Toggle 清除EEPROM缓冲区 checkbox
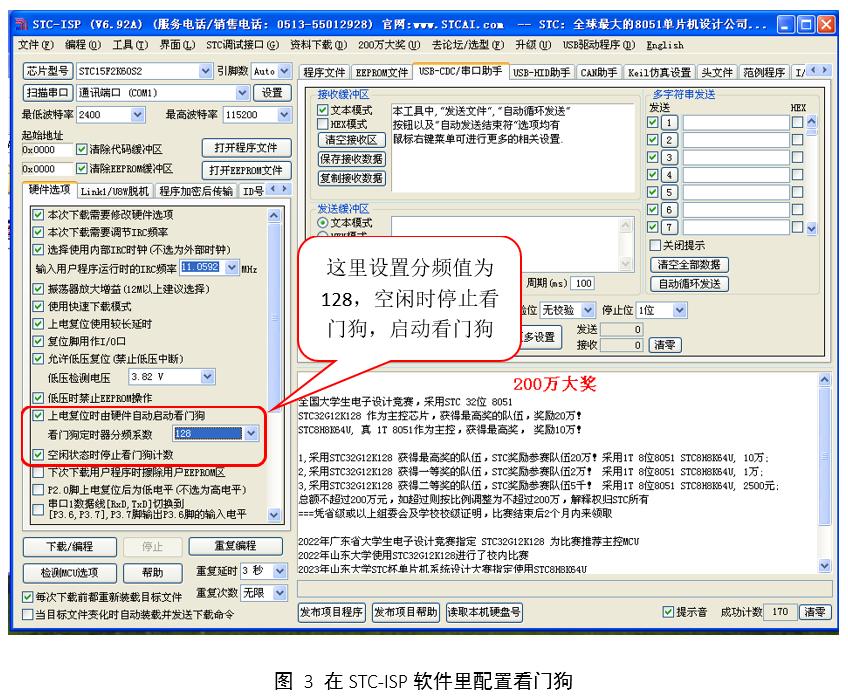 82,169
